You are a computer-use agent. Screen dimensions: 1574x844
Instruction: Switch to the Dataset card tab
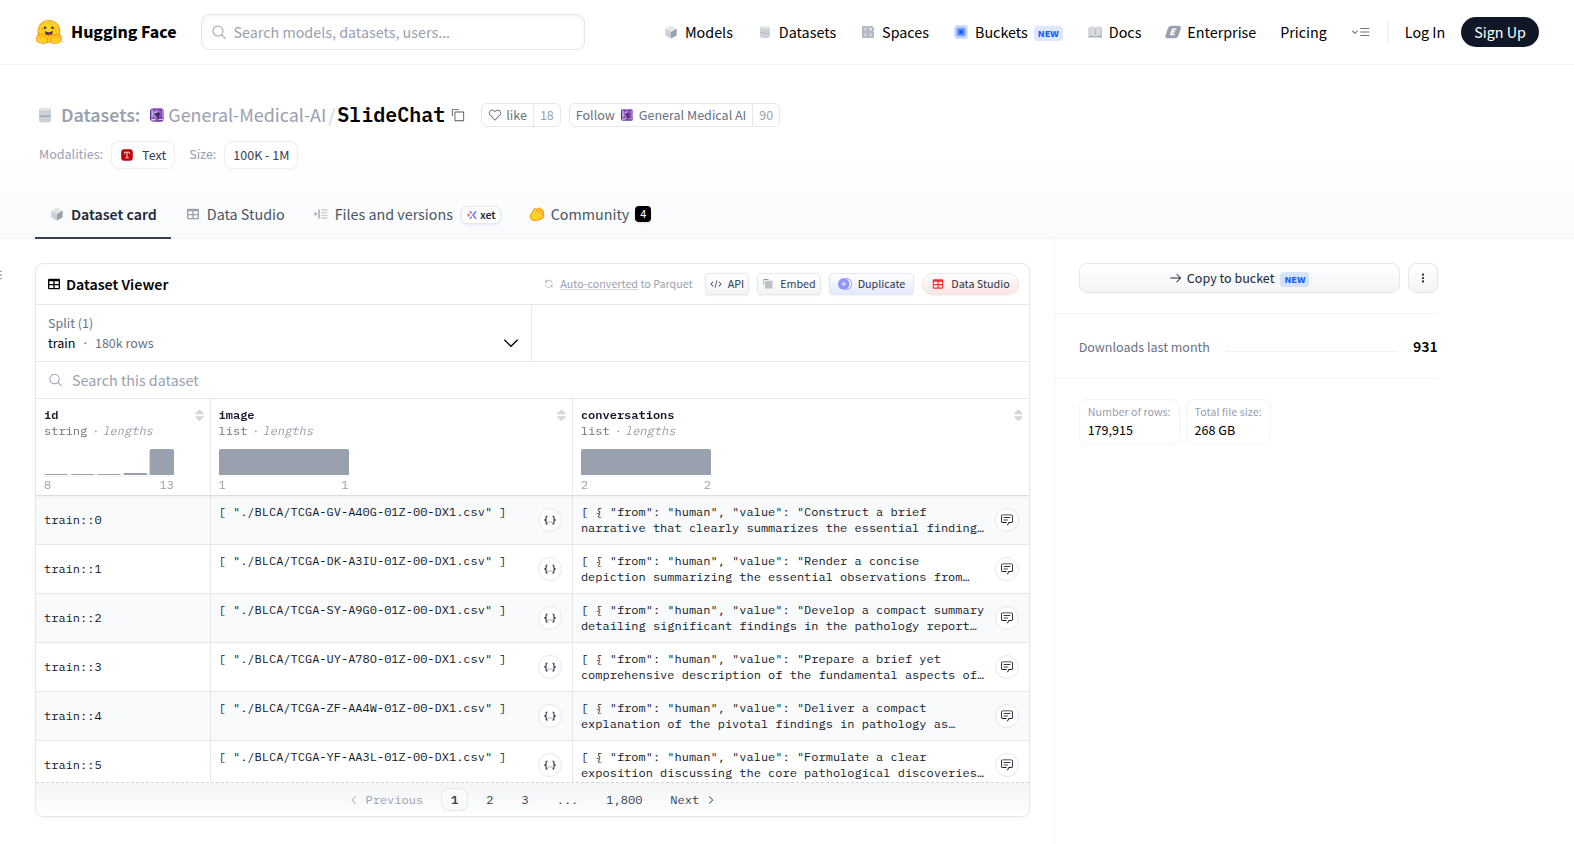point(103,215)
